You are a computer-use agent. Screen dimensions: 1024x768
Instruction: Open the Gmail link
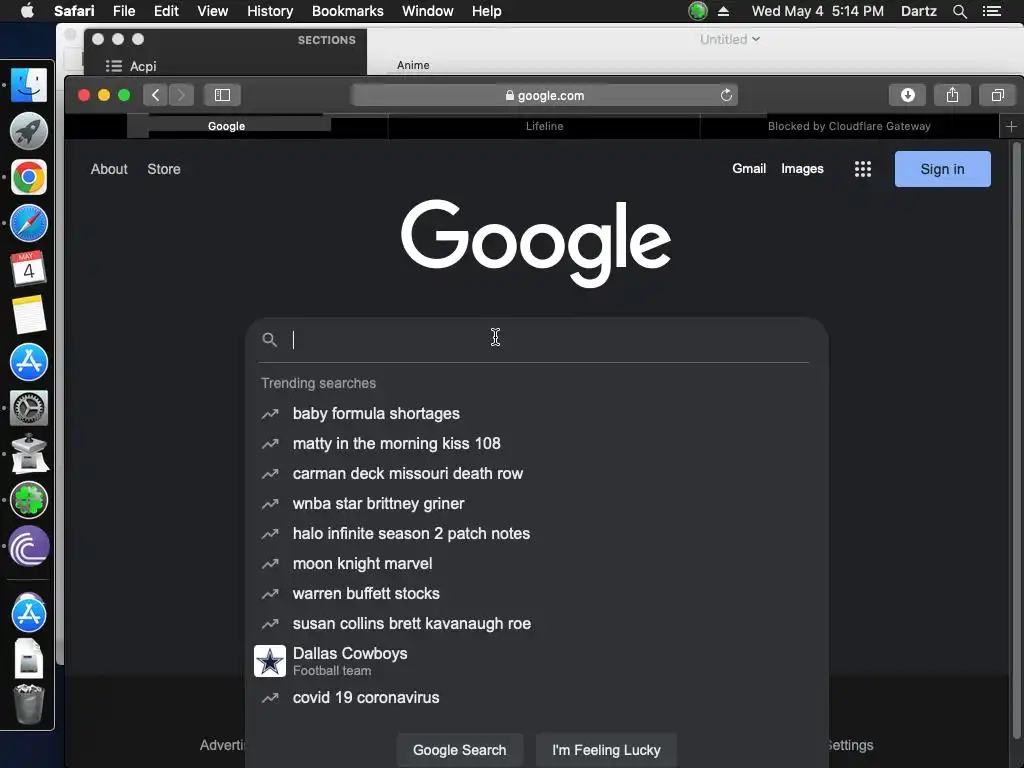click(x=748, y=168)
